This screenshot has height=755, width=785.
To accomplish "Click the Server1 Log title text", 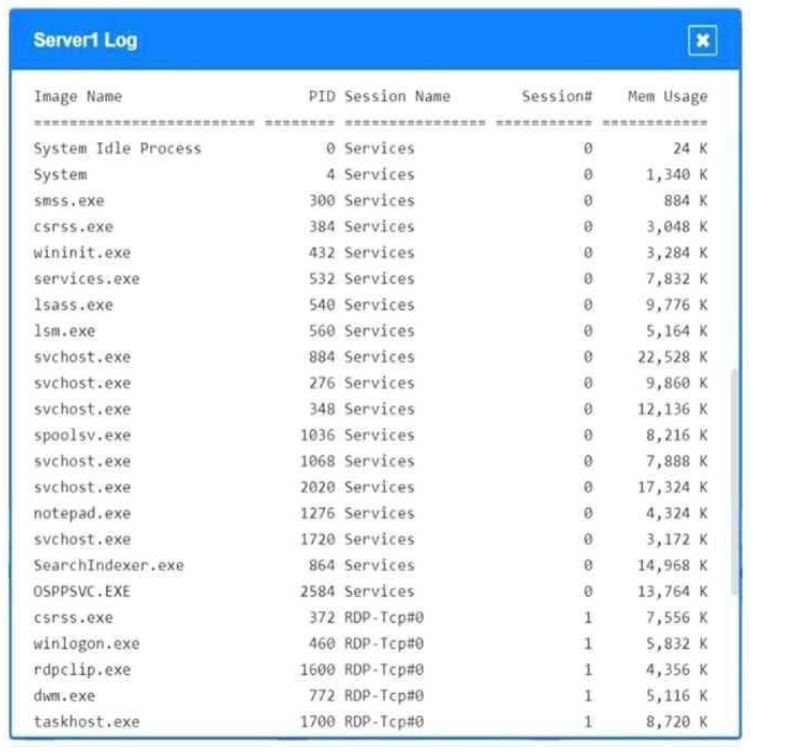I will pyautogui.click(x=85, y=40).
